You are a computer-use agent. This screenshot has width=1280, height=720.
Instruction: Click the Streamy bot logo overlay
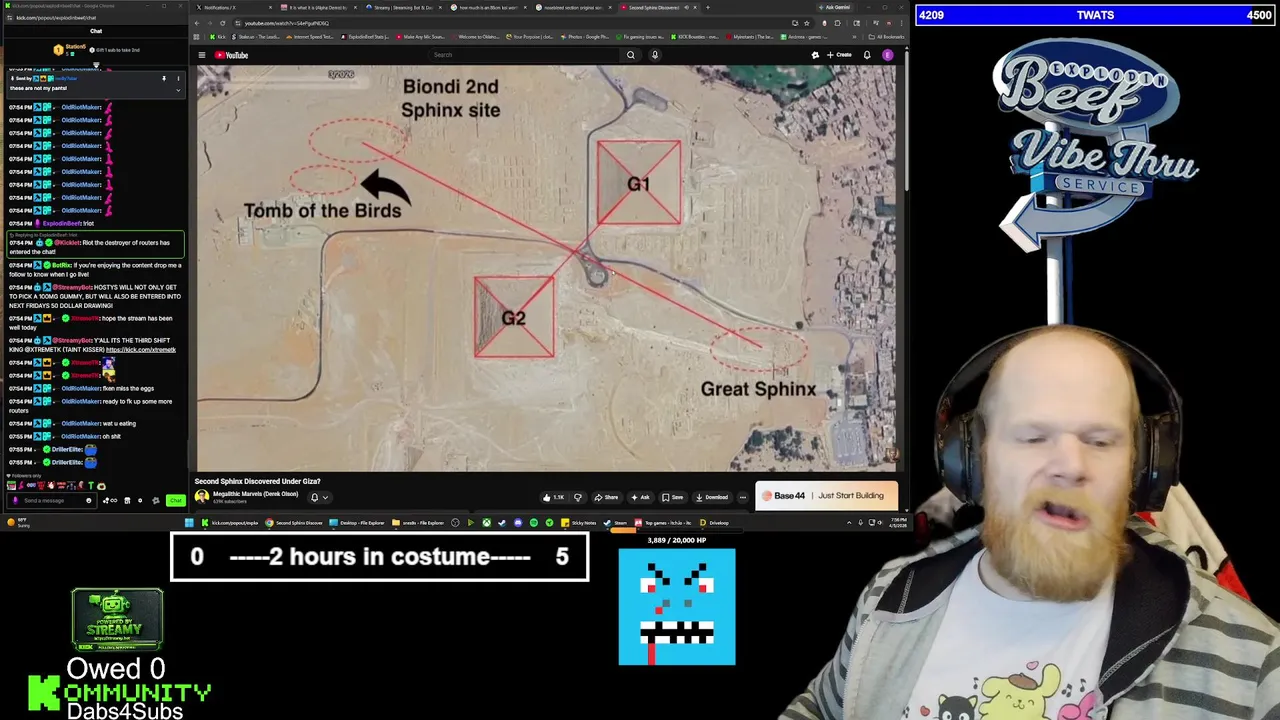click(x=117, y=619)
